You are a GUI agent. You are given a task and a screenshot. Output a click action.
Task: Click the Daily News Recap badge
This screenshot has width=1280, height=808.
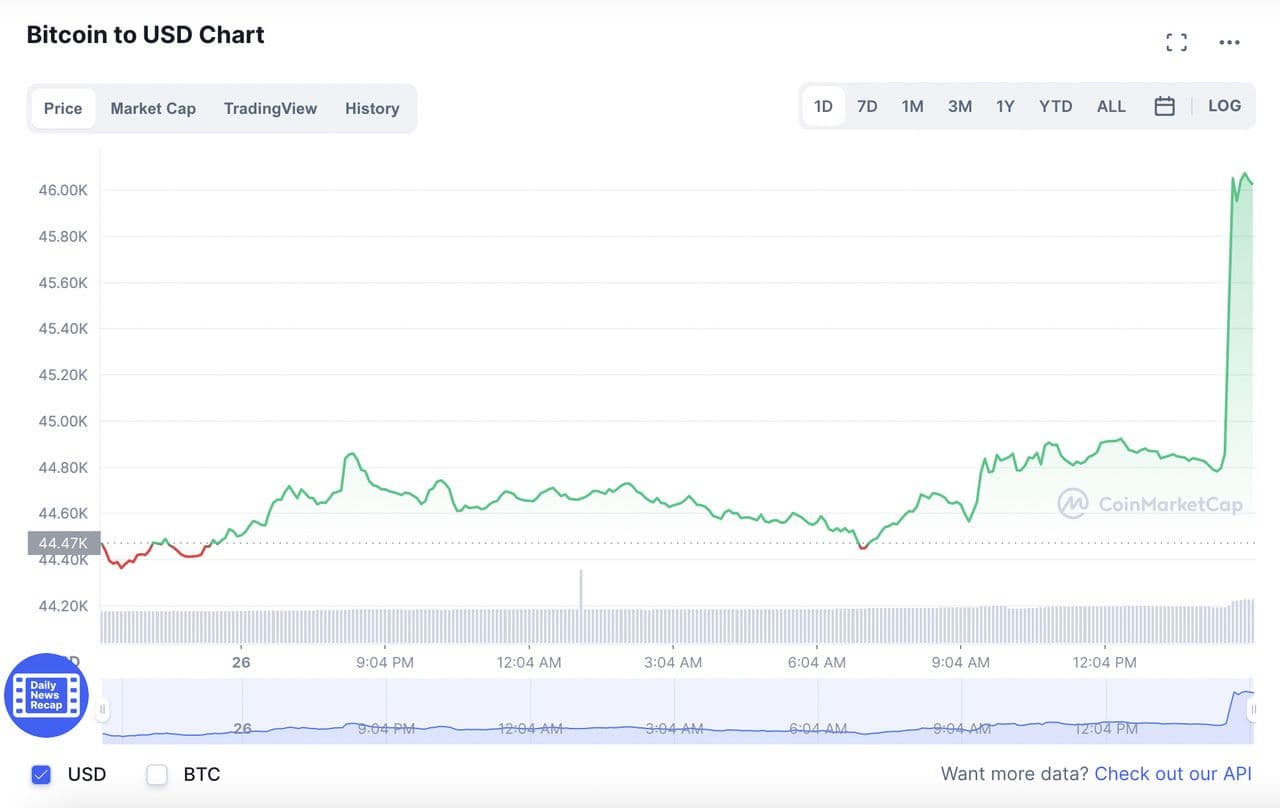[x=46, y=695]
